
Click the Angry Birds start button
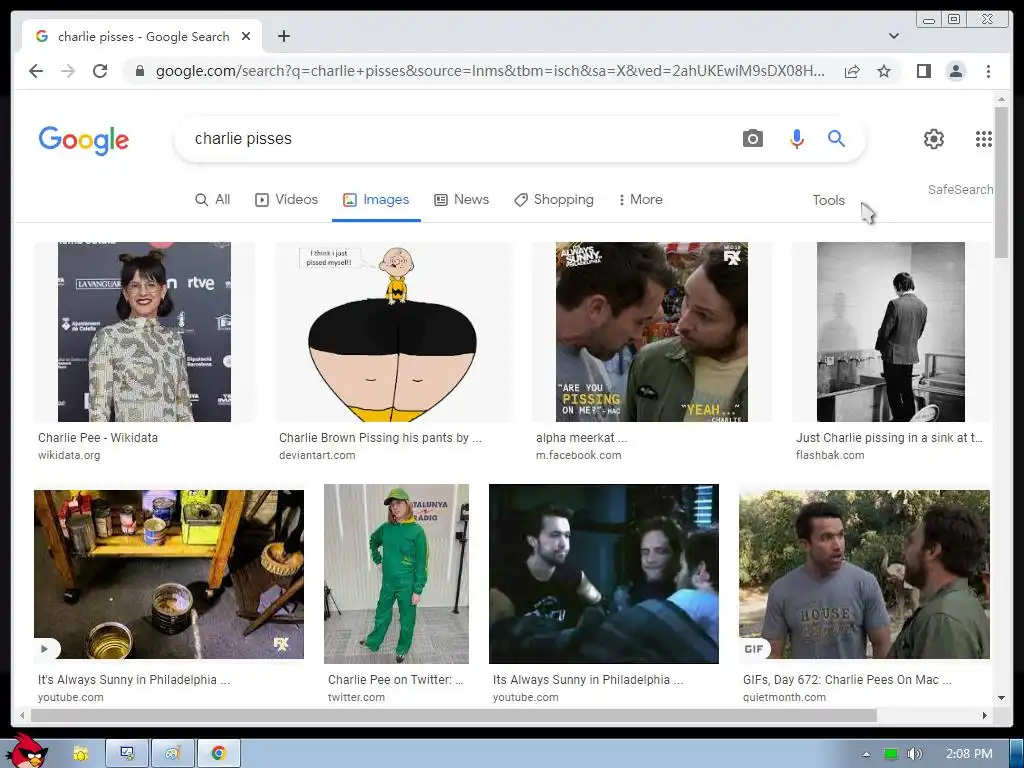pos(26,752)
